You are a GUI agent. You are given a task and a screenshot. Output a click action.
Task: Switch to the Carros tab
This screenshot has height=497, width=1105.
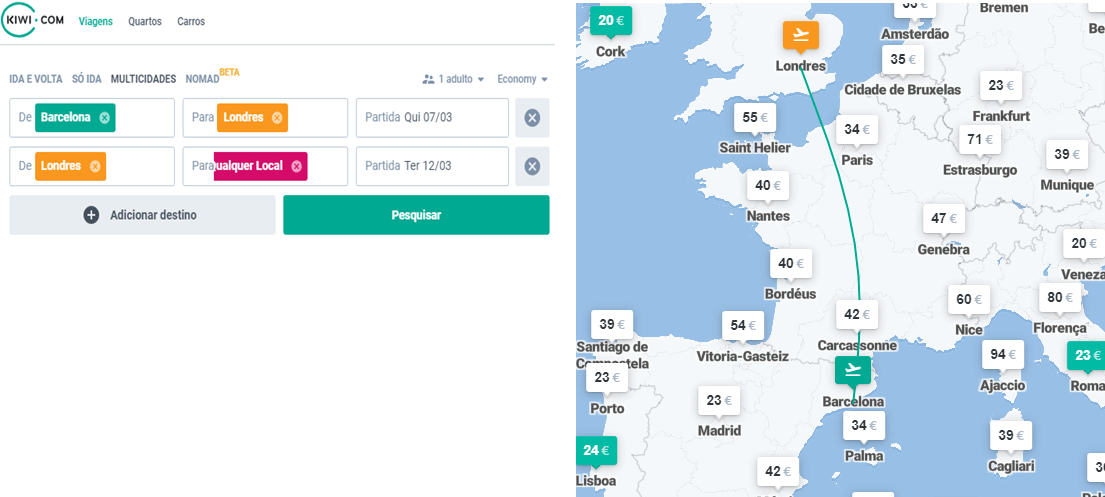click(x=191, y=21)
